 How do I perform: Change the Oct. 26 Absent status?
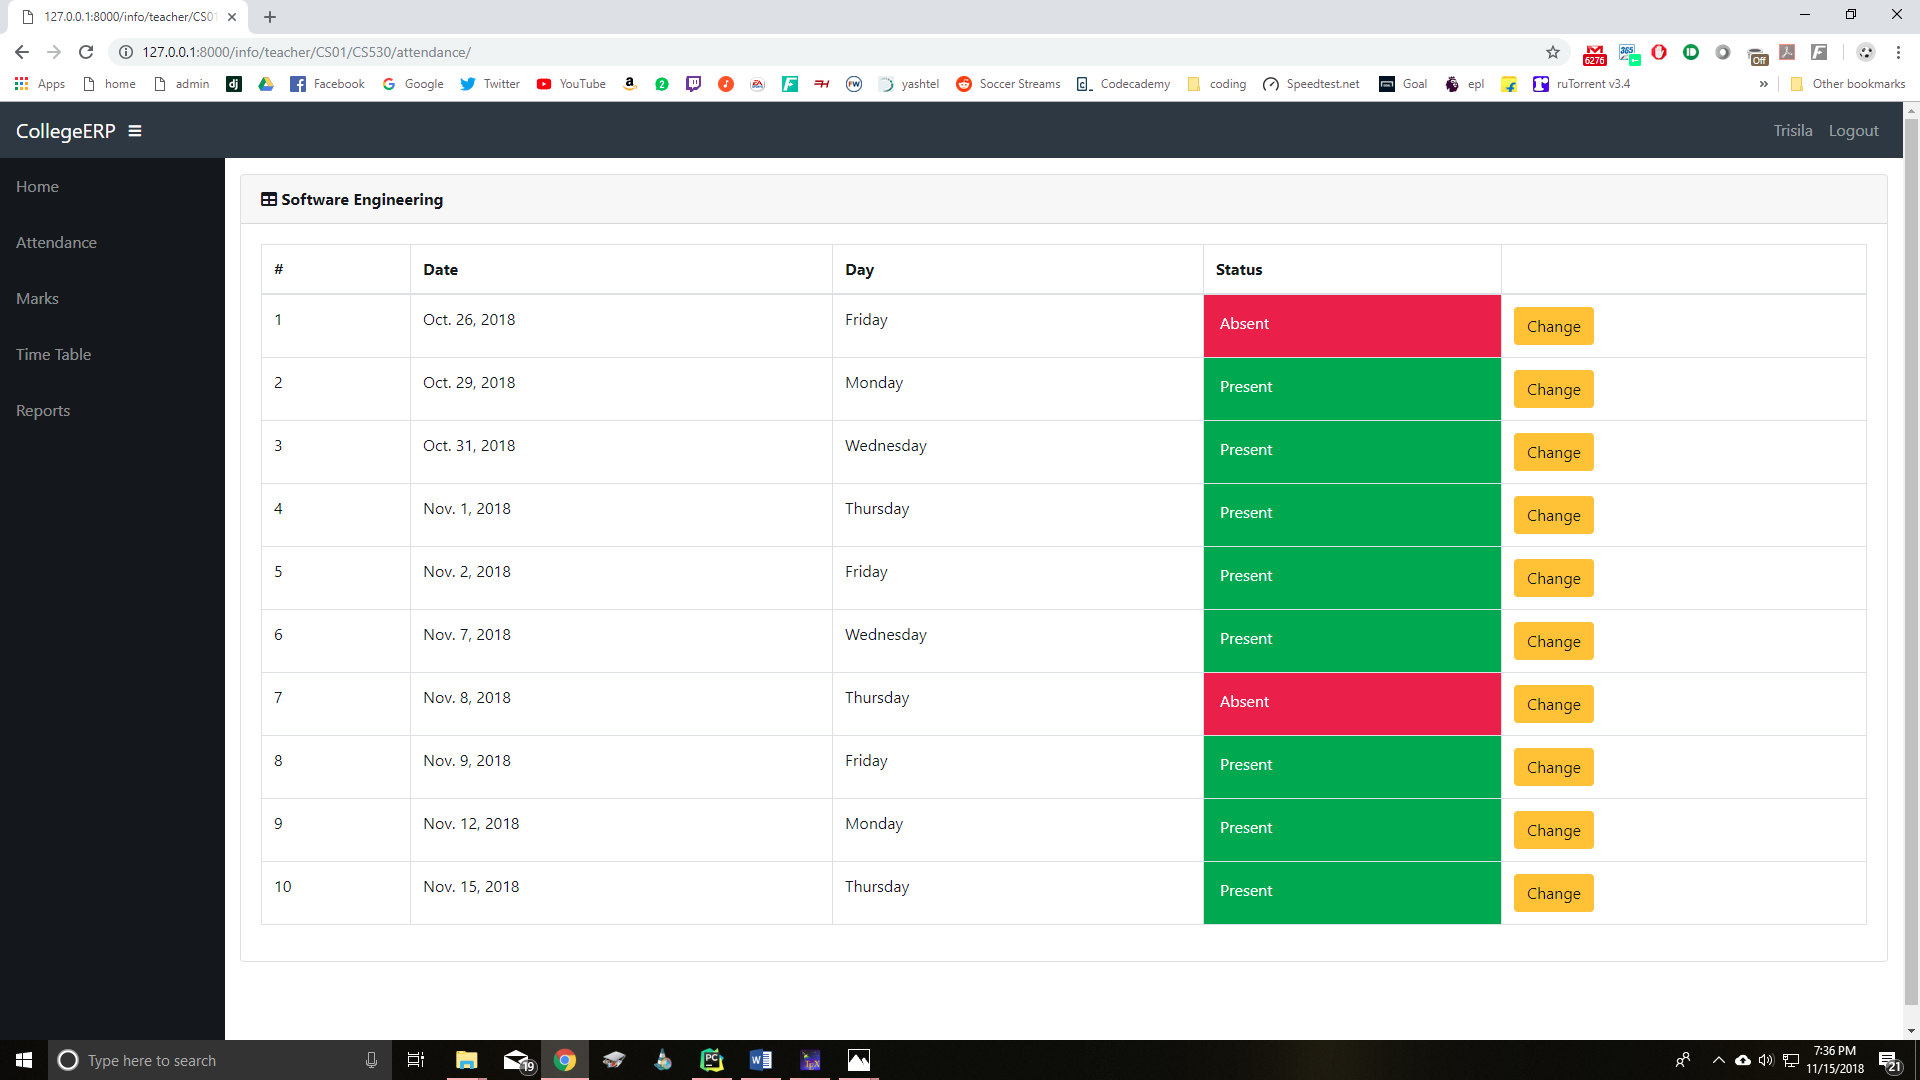[x=1553, y=326]
